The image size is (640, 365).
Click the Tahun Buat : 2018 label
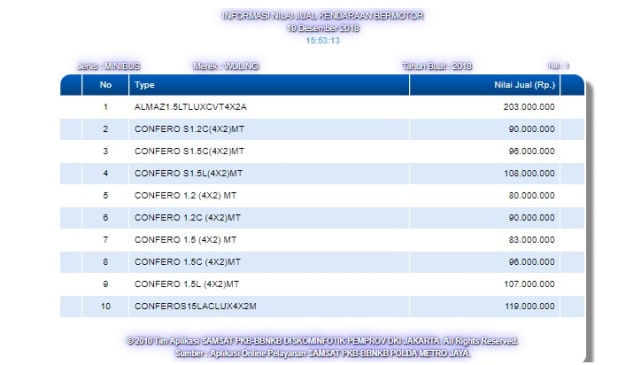[437, 66]
